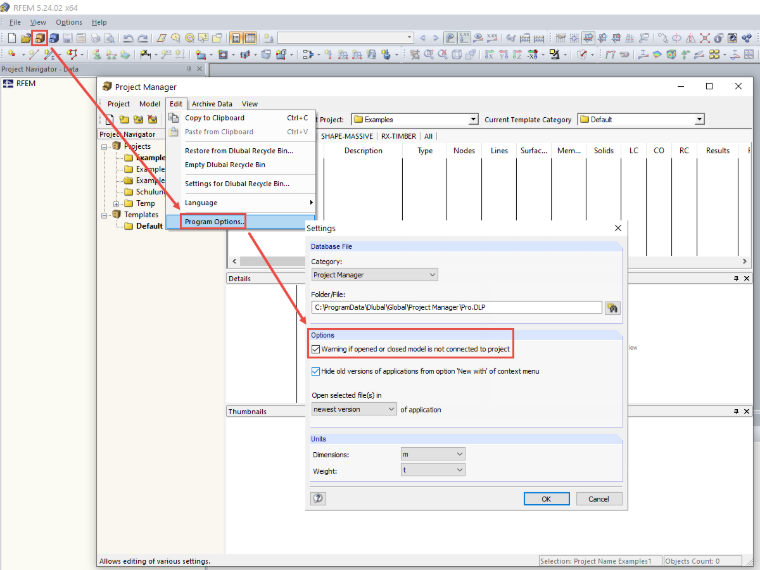This screenshot has height=570, width=760.
Task: Toggle Hide old versions of applications checkbox
Action: point(316,371)
